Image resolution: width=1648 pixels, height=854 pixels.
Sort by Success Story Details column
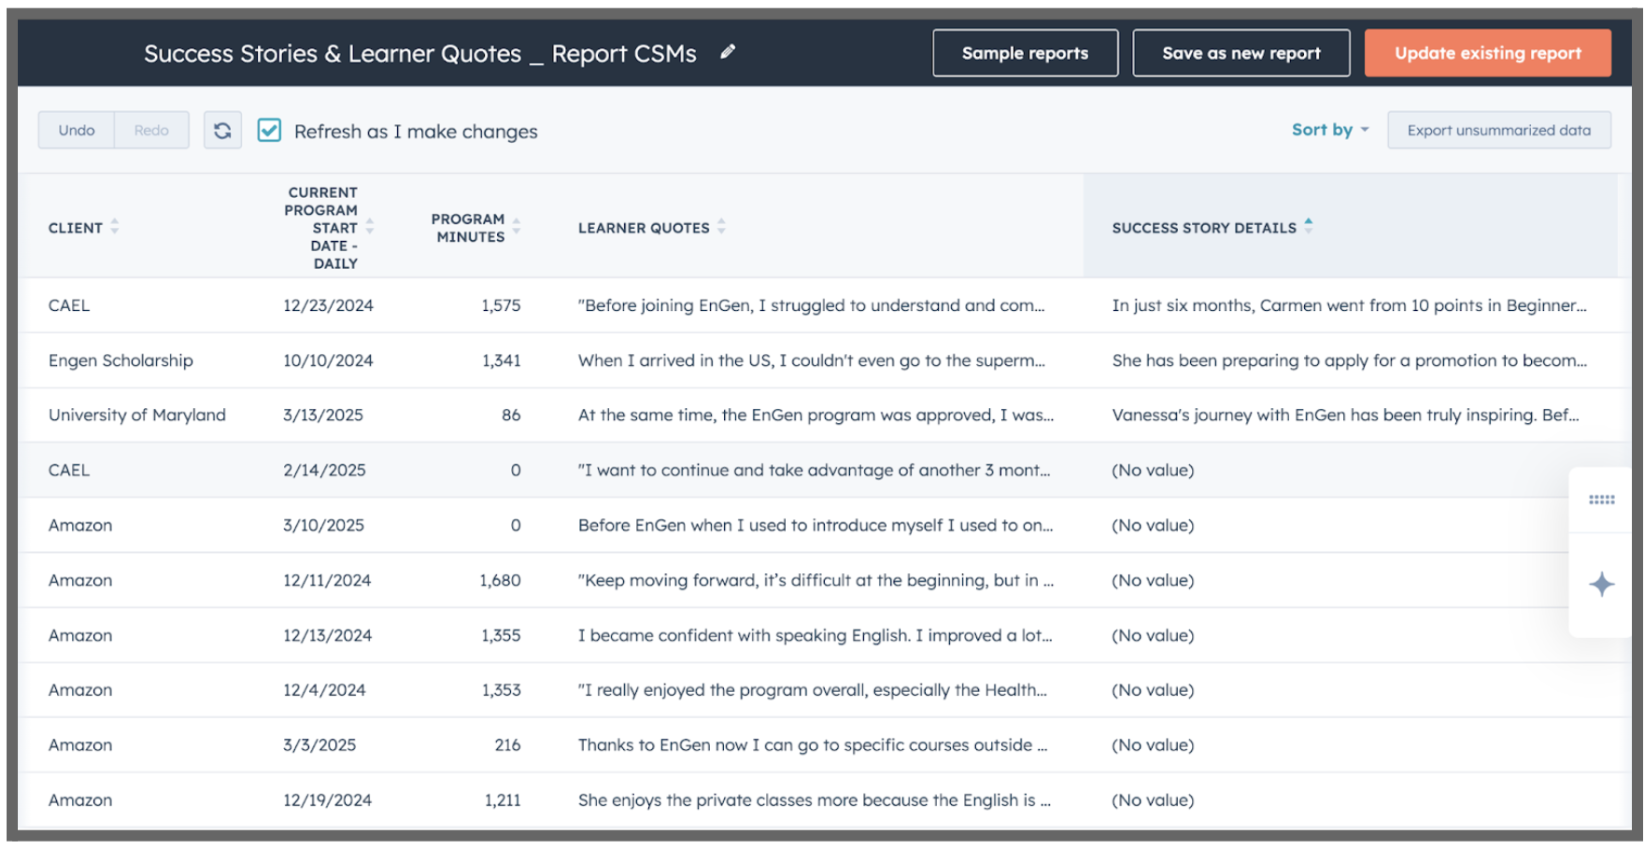(1308, 227)
